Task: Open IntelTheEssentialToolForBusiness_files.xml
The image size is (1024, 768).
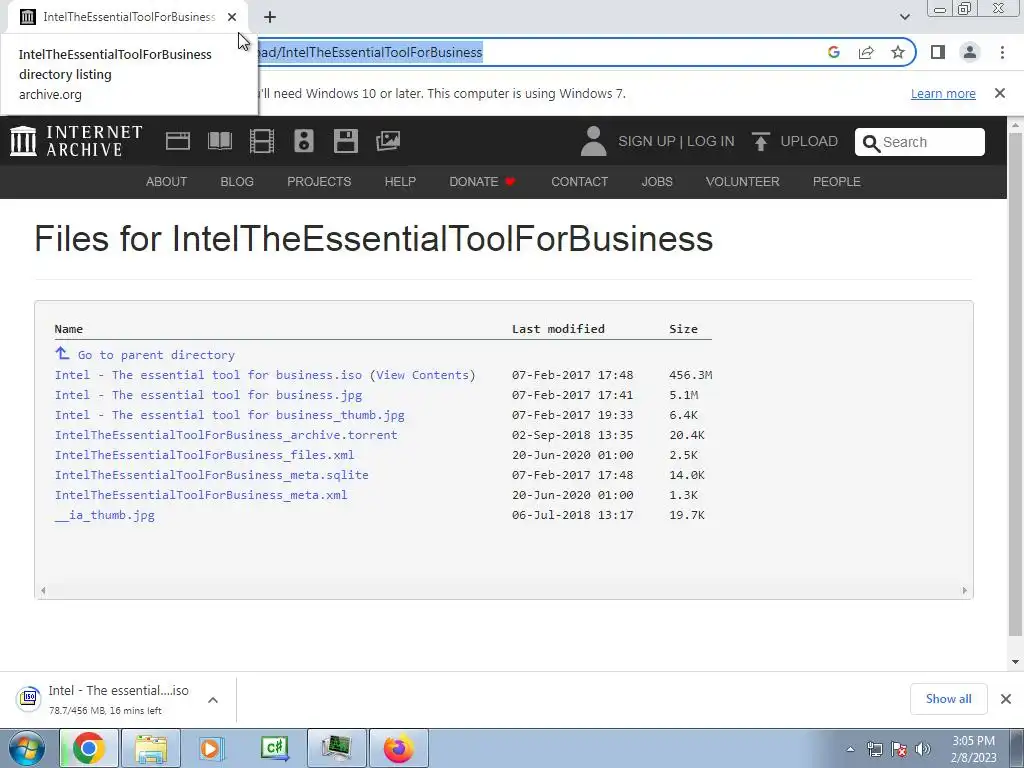Action: [x=204, y=455]
